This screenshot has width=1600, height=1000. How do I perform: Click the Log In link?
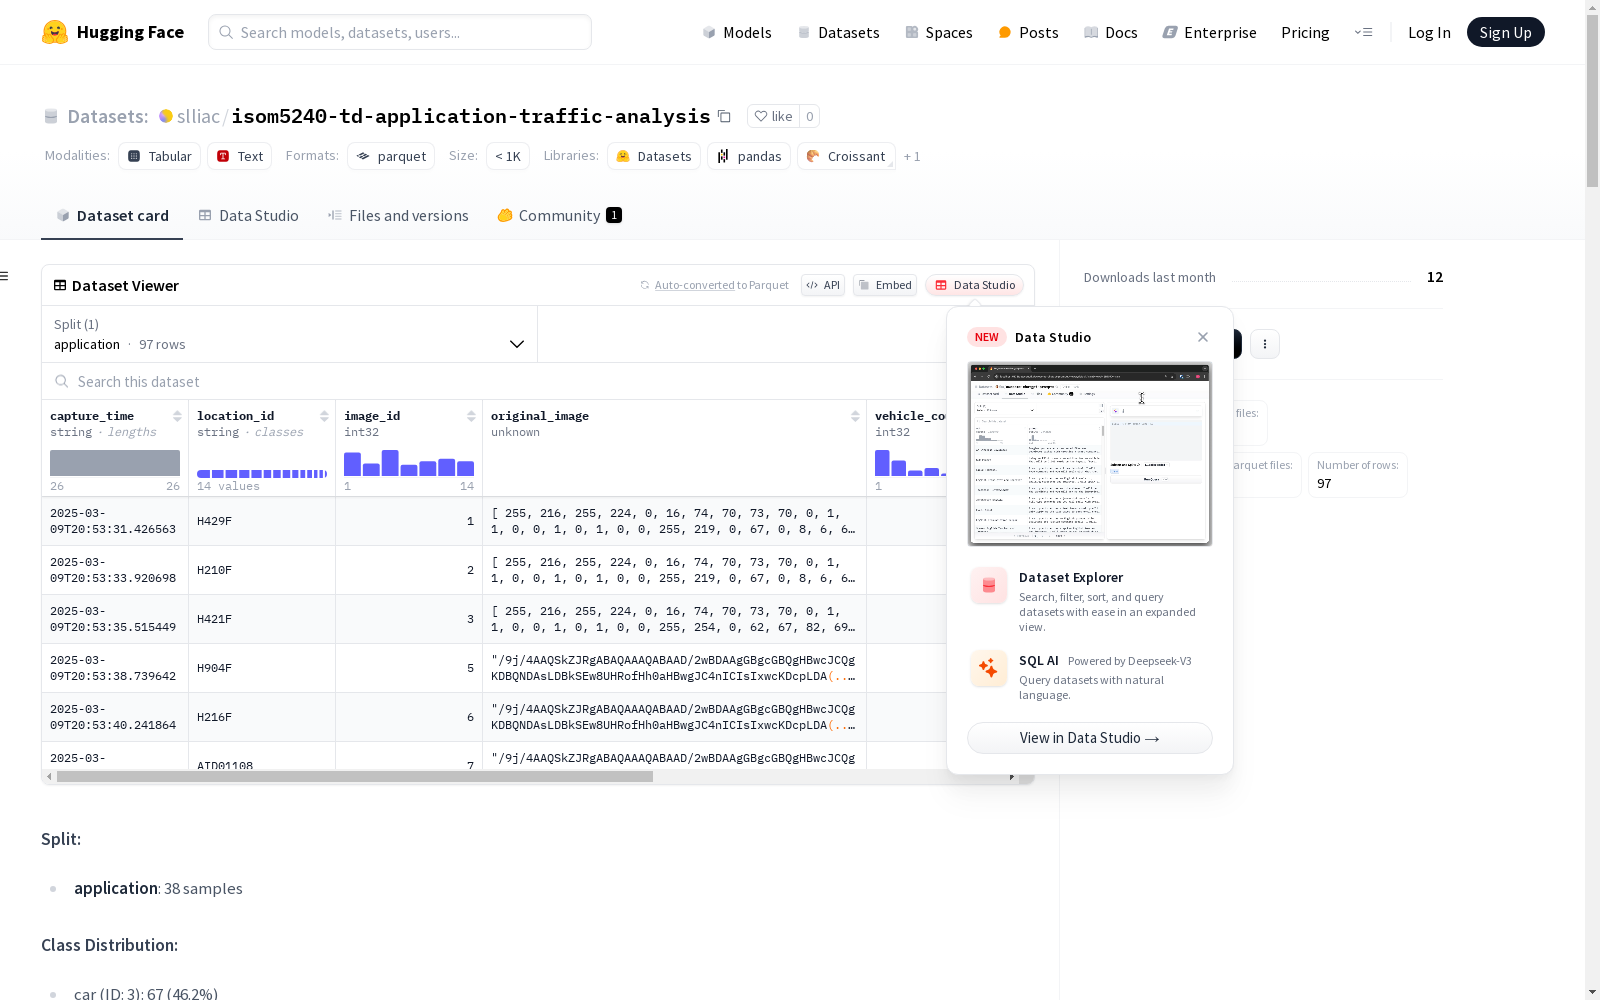click(x=1429, y=32)
